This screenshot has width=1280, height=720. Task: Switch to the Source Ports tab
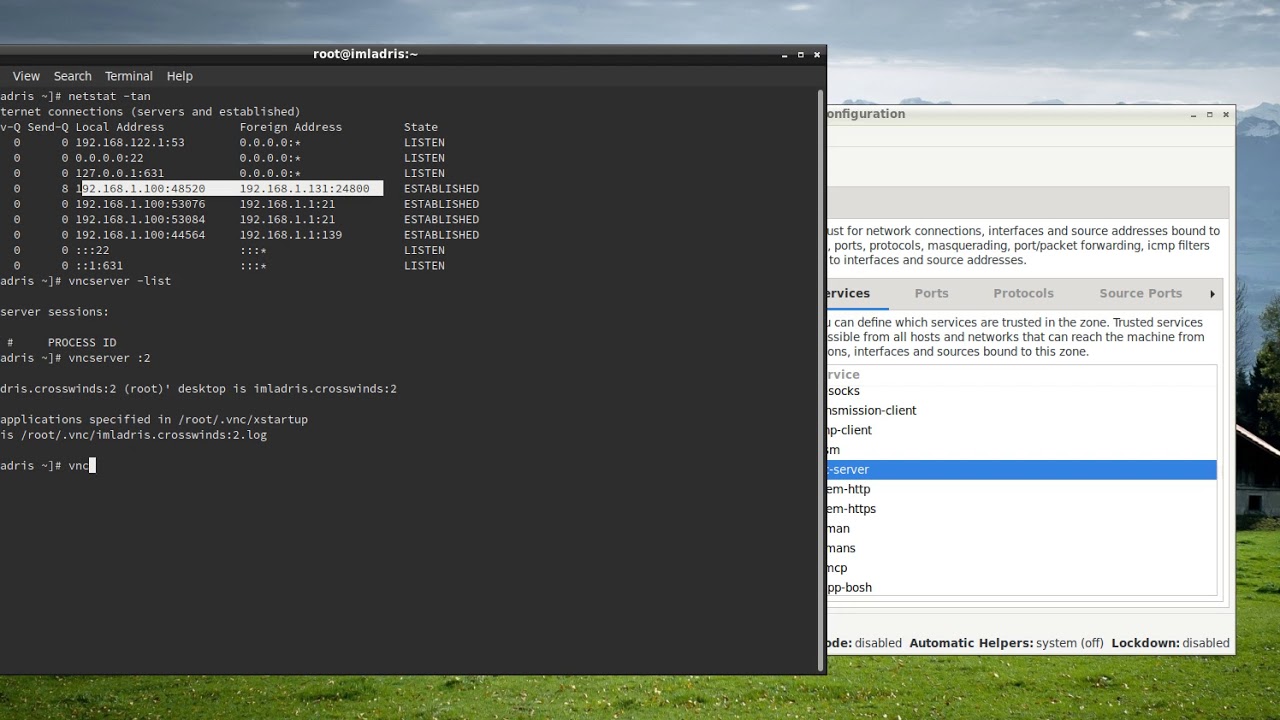coord(1140,293)
